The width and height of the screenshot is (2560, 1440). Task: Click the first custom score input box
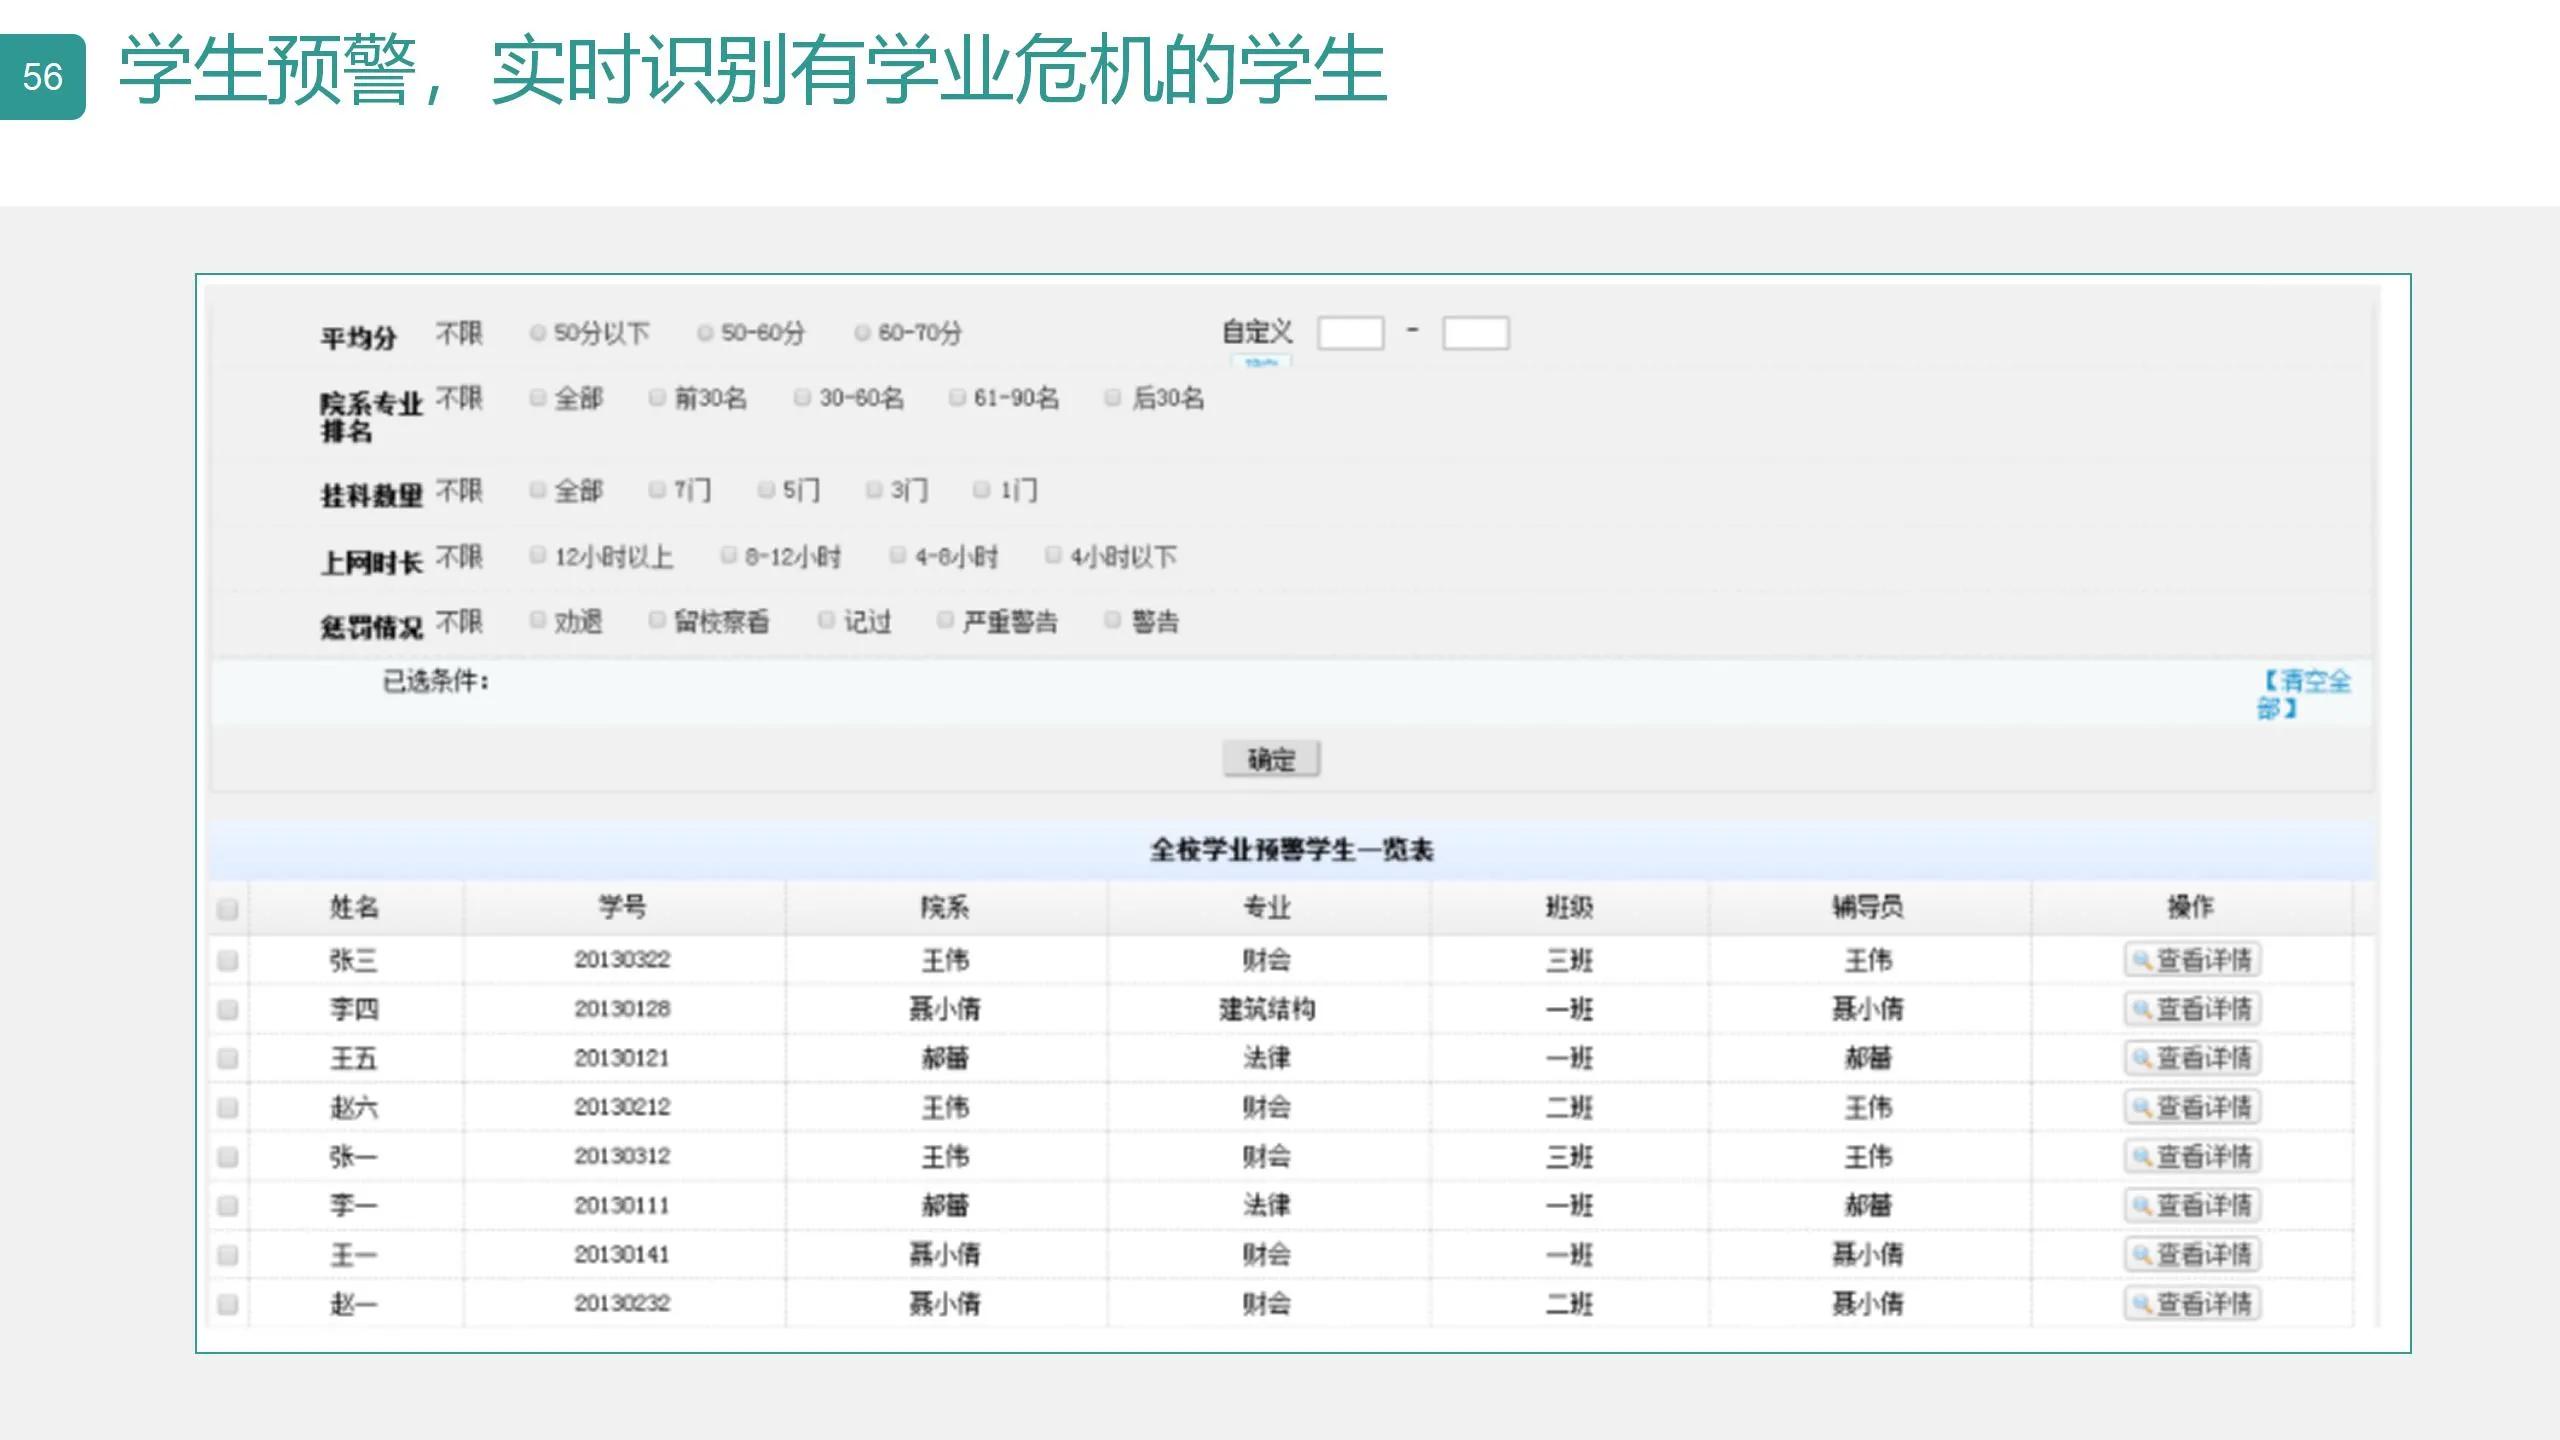click(1350, 332)
